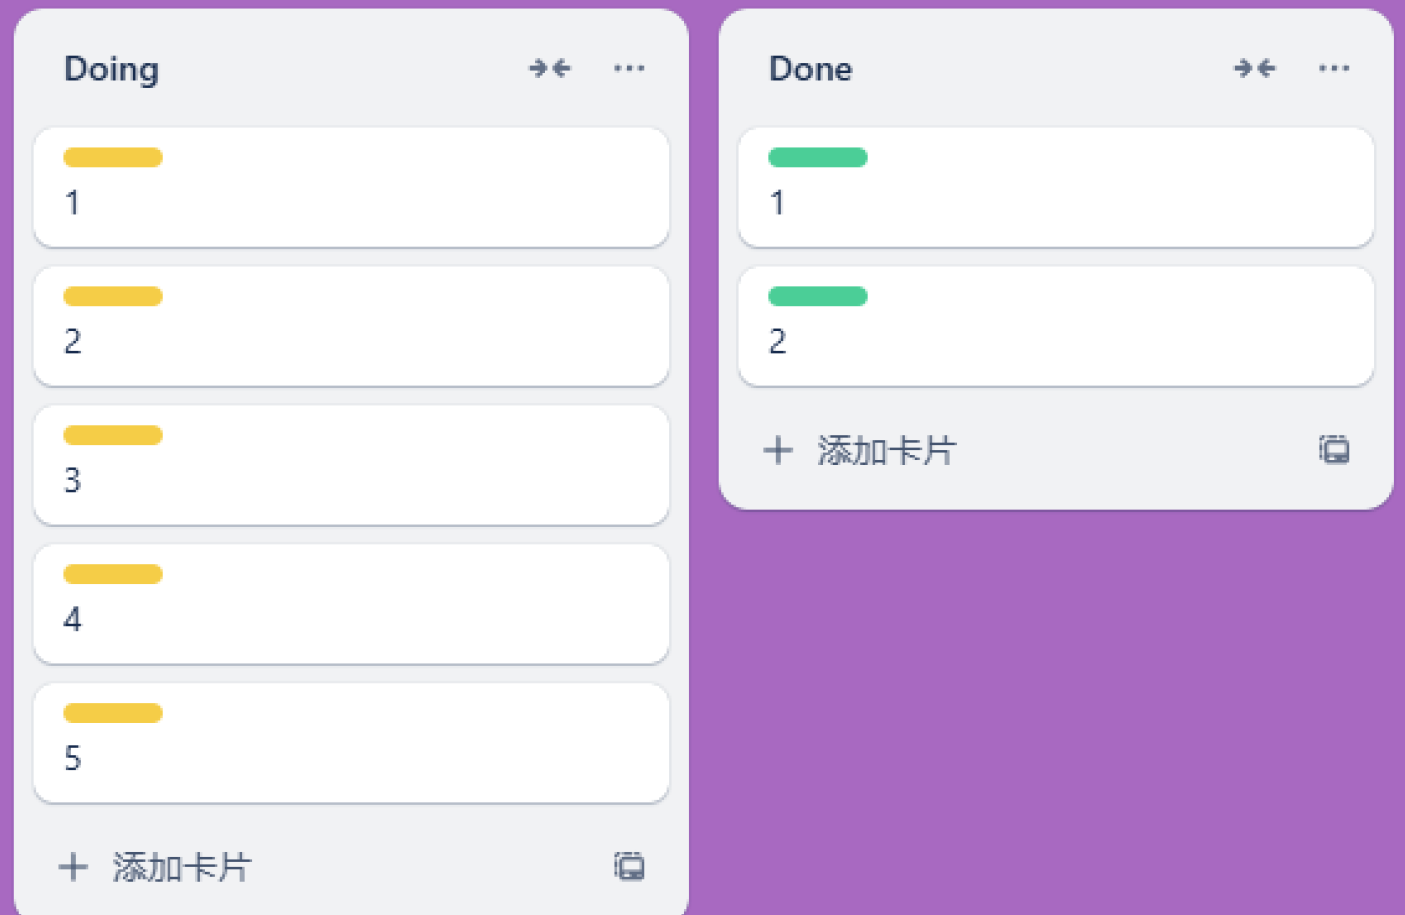Click 添加卡片 text in Doing list

[182, 866]
